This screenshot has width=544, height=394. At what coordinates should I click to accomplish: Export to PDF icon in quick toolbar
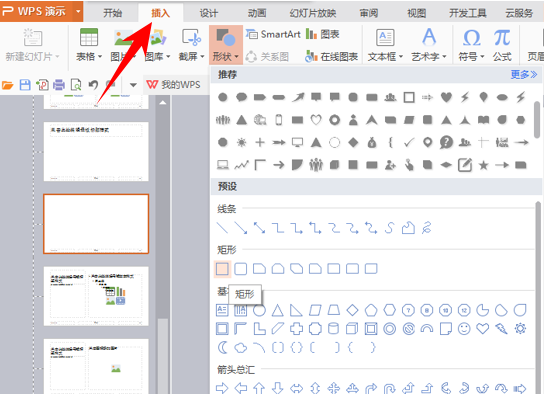tap(42, 85)
